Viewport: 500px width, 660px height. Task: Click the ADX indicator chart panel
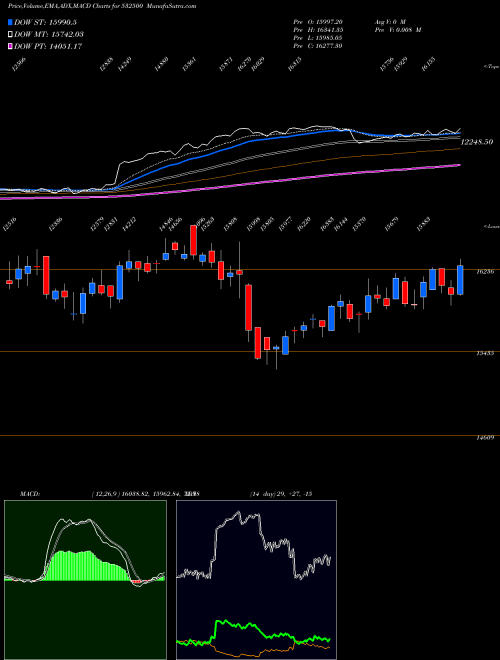click(256, 580)
